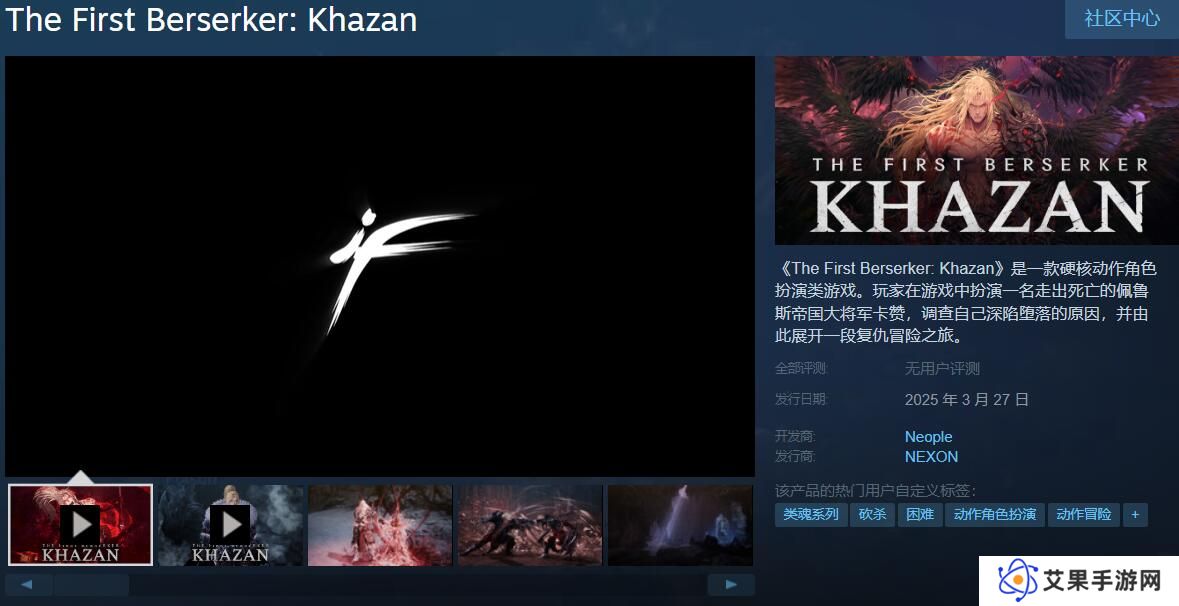Select the 动作角色扮演 tag

coord(995,514)
